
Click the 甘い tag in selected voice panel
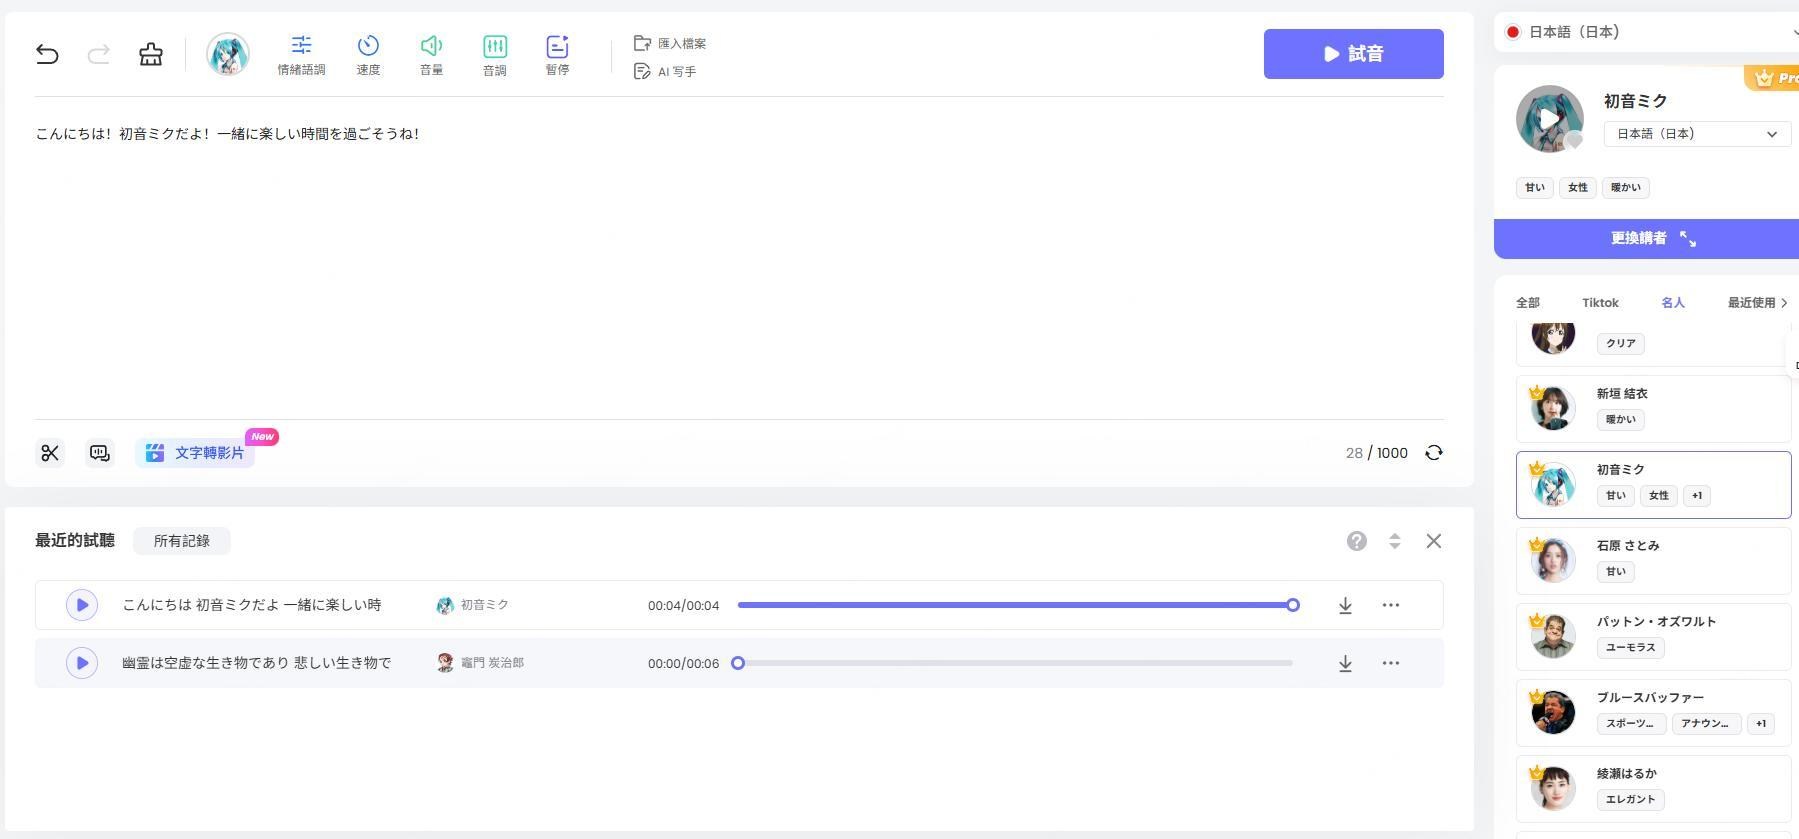pyautogui.click(x=1535, y=188)
